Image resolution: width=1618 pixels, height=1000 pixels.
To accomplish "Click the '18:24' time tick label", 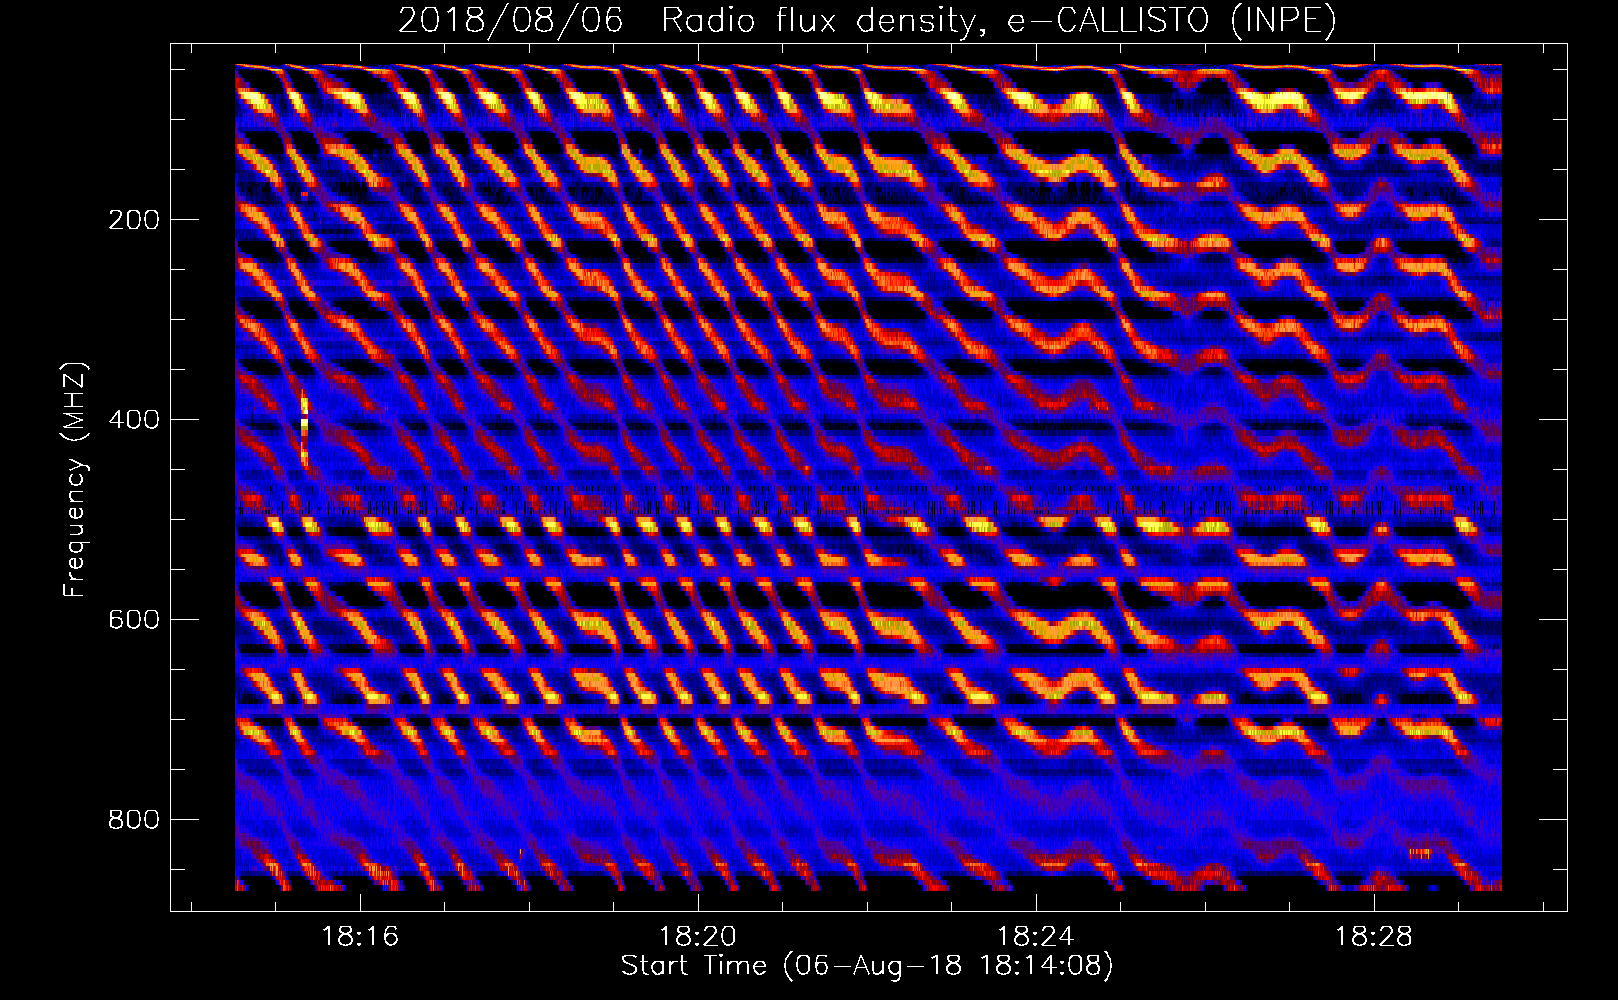I will pos(1036,936).
